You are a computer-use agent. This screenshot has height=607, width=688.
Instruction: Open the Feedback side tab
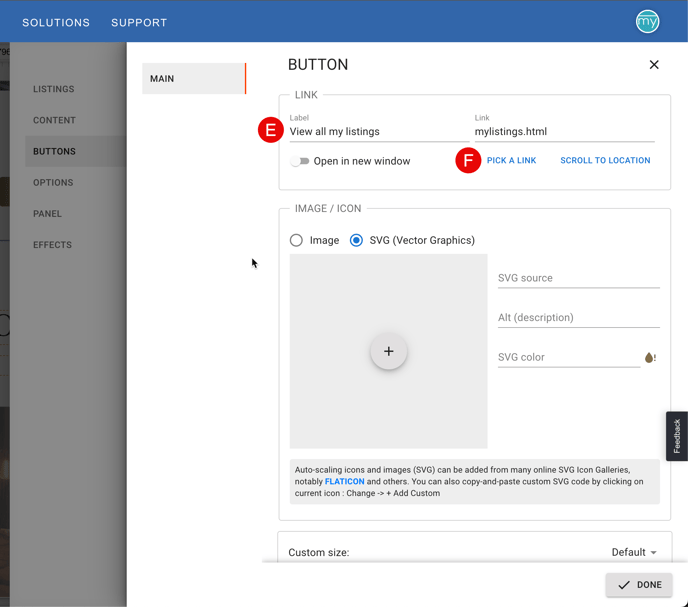677,436
